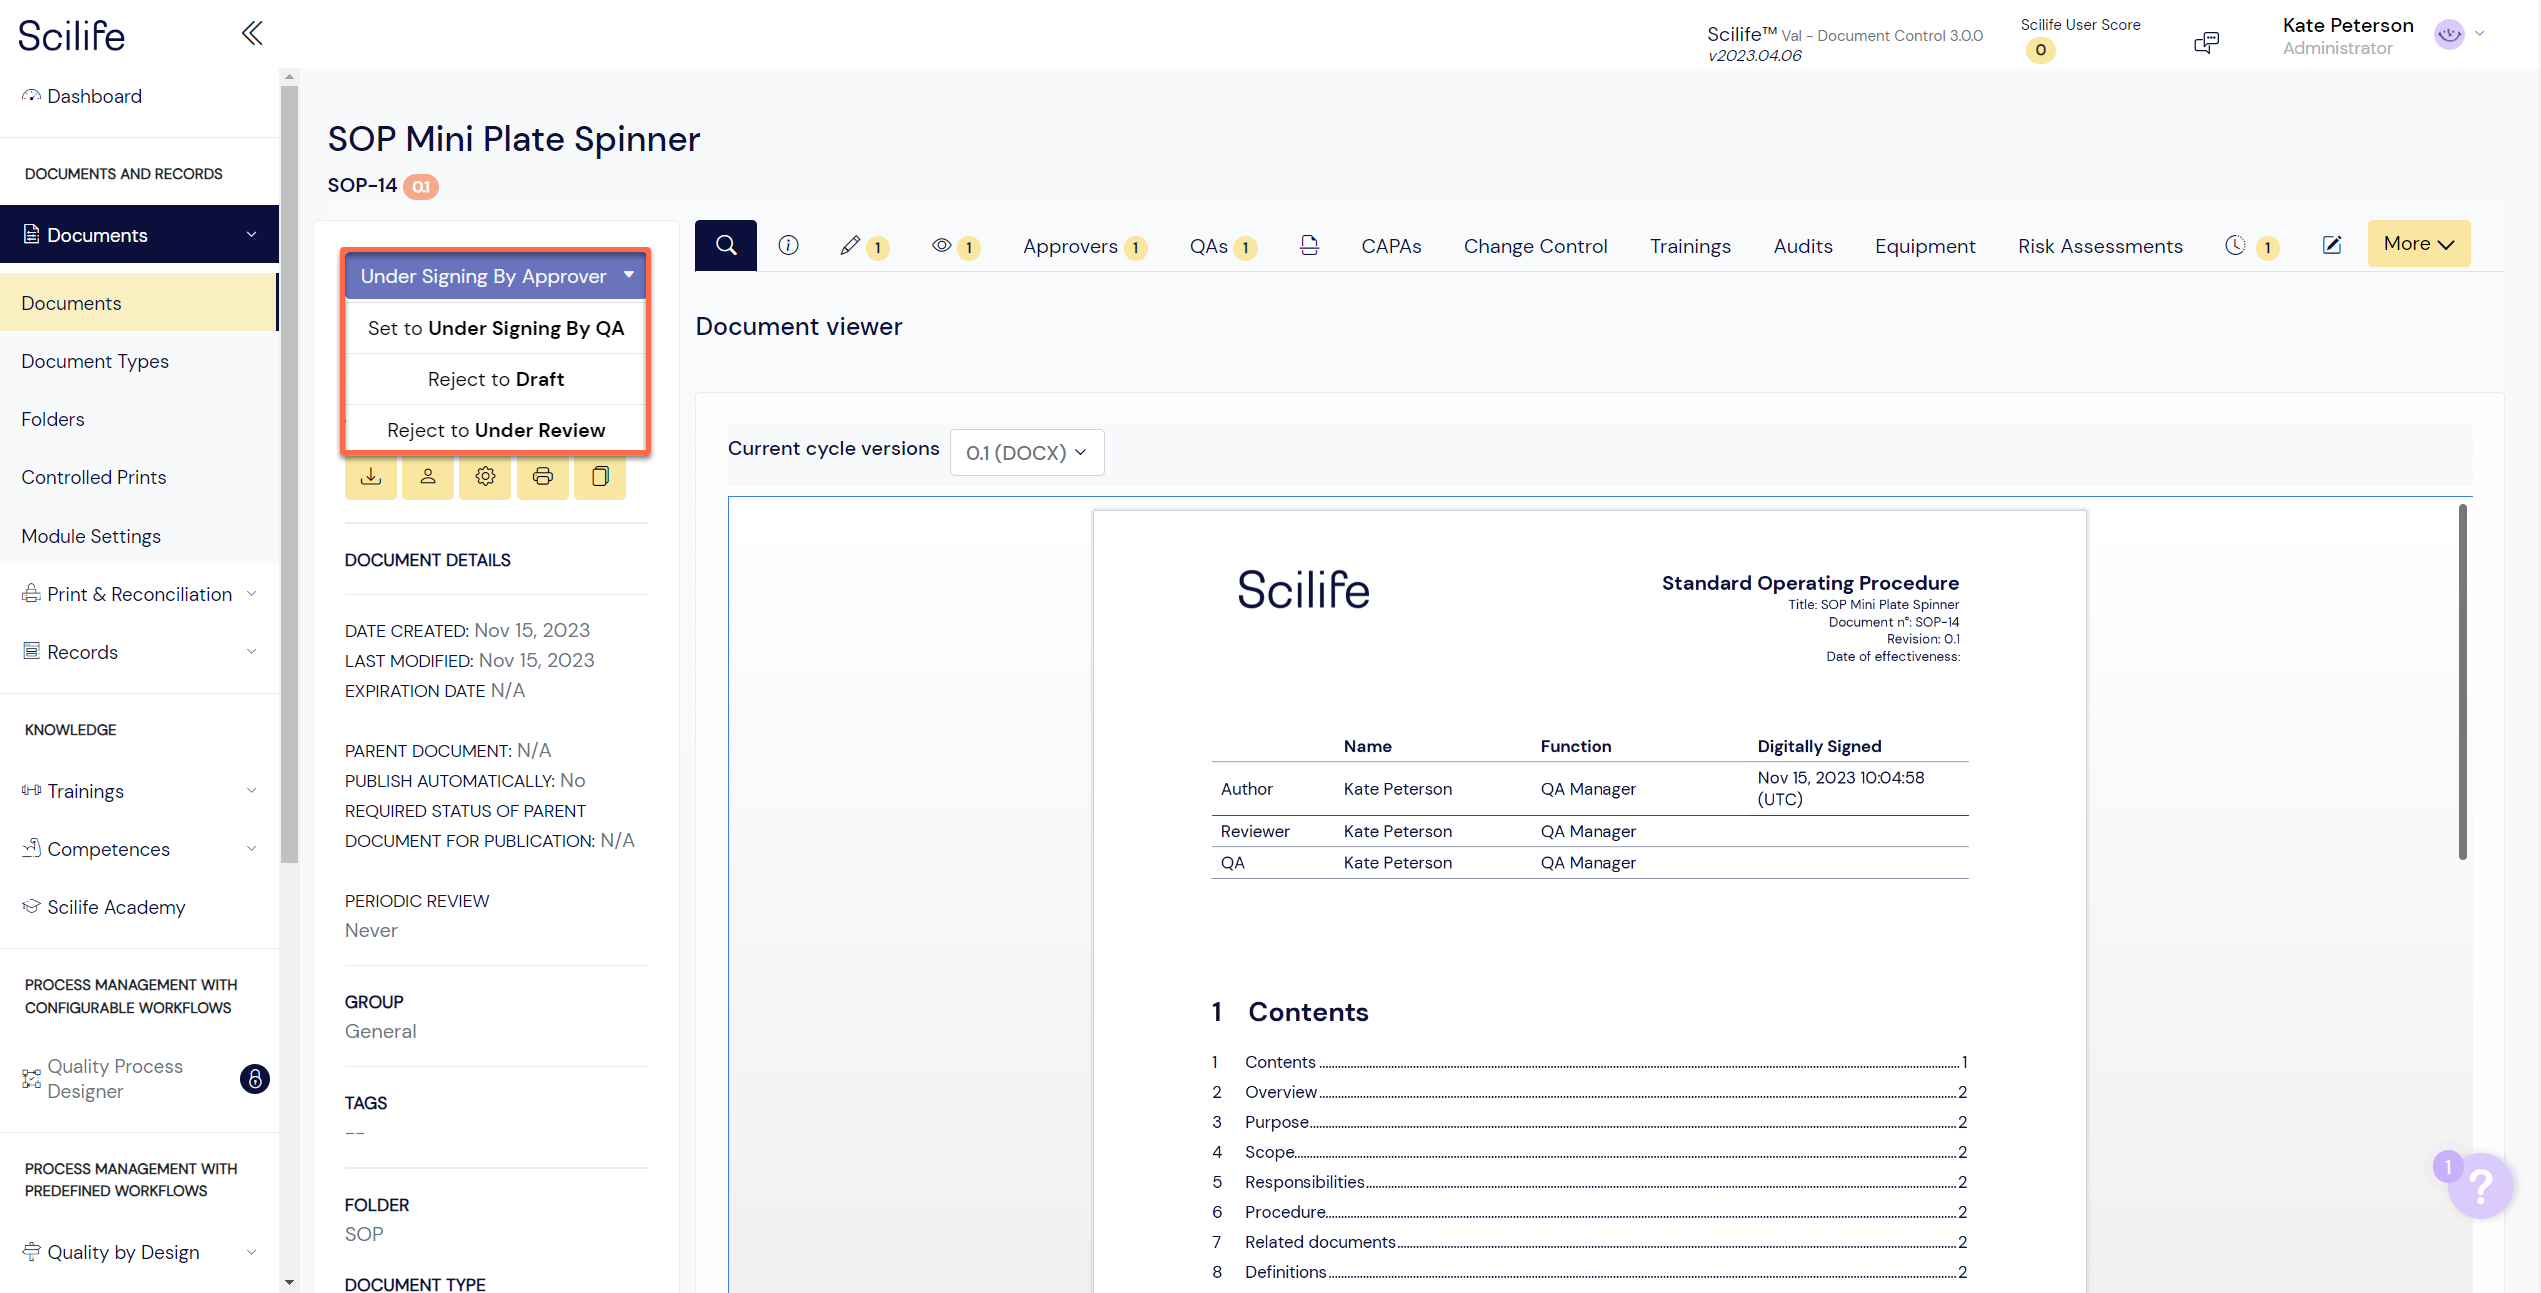The height and width of the screenshot is (1293, 2541).
Task: Click the user permissions person icon button
Action: pyautogui.click(x=428, y=476)
